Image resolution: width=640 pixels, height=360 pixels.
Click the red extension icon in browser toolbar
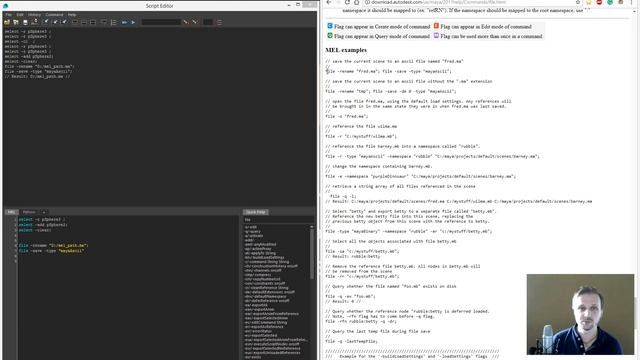pyautogui.click(x=599, y=2)
